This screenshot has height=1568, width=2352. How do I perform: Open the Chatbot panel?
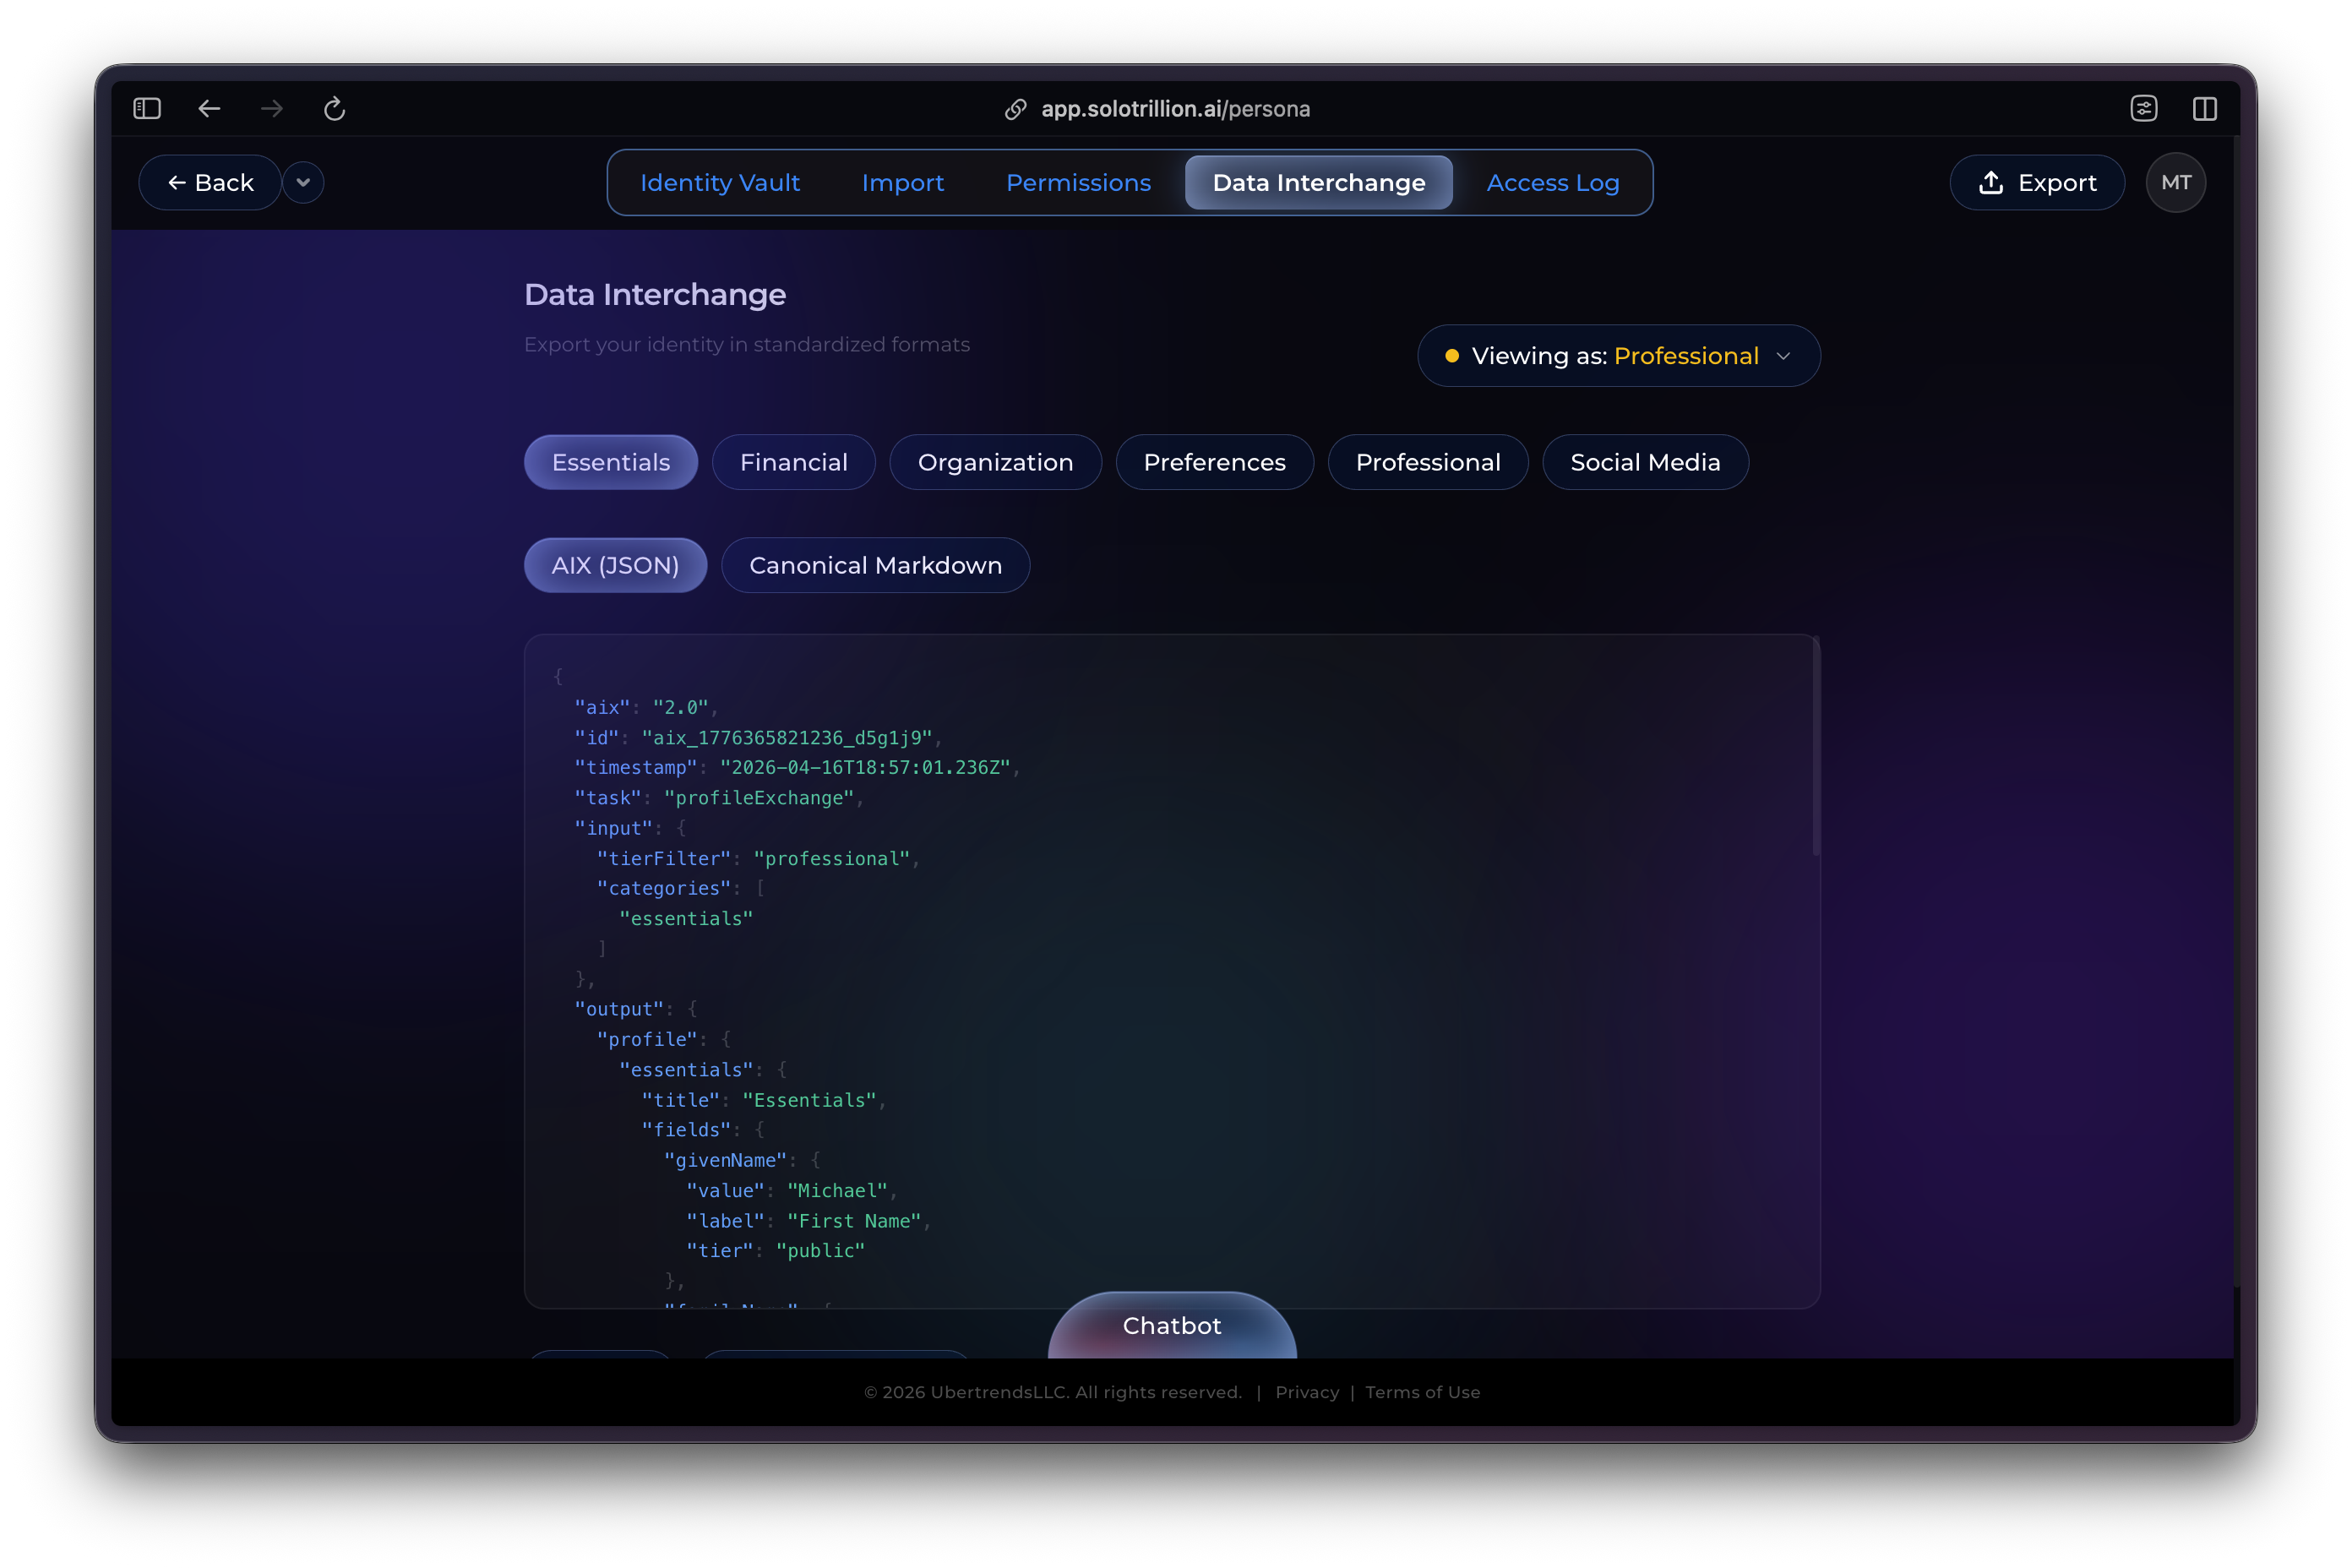(x=1171, y=1326)
